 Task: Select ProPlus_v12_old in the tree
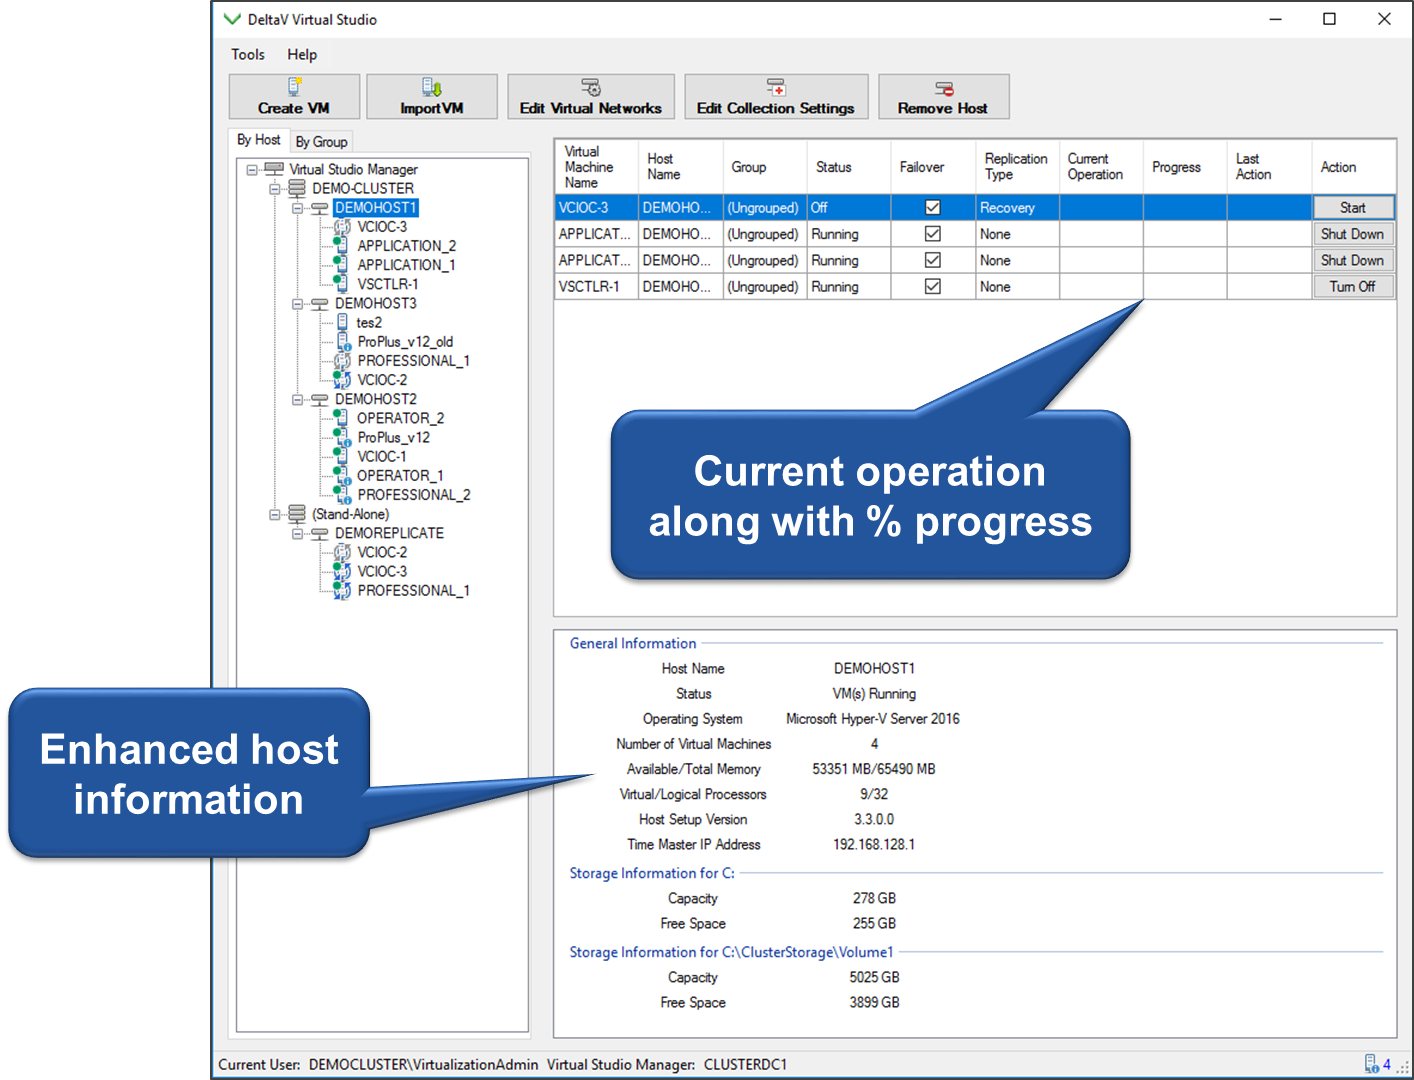pos(406,341)
